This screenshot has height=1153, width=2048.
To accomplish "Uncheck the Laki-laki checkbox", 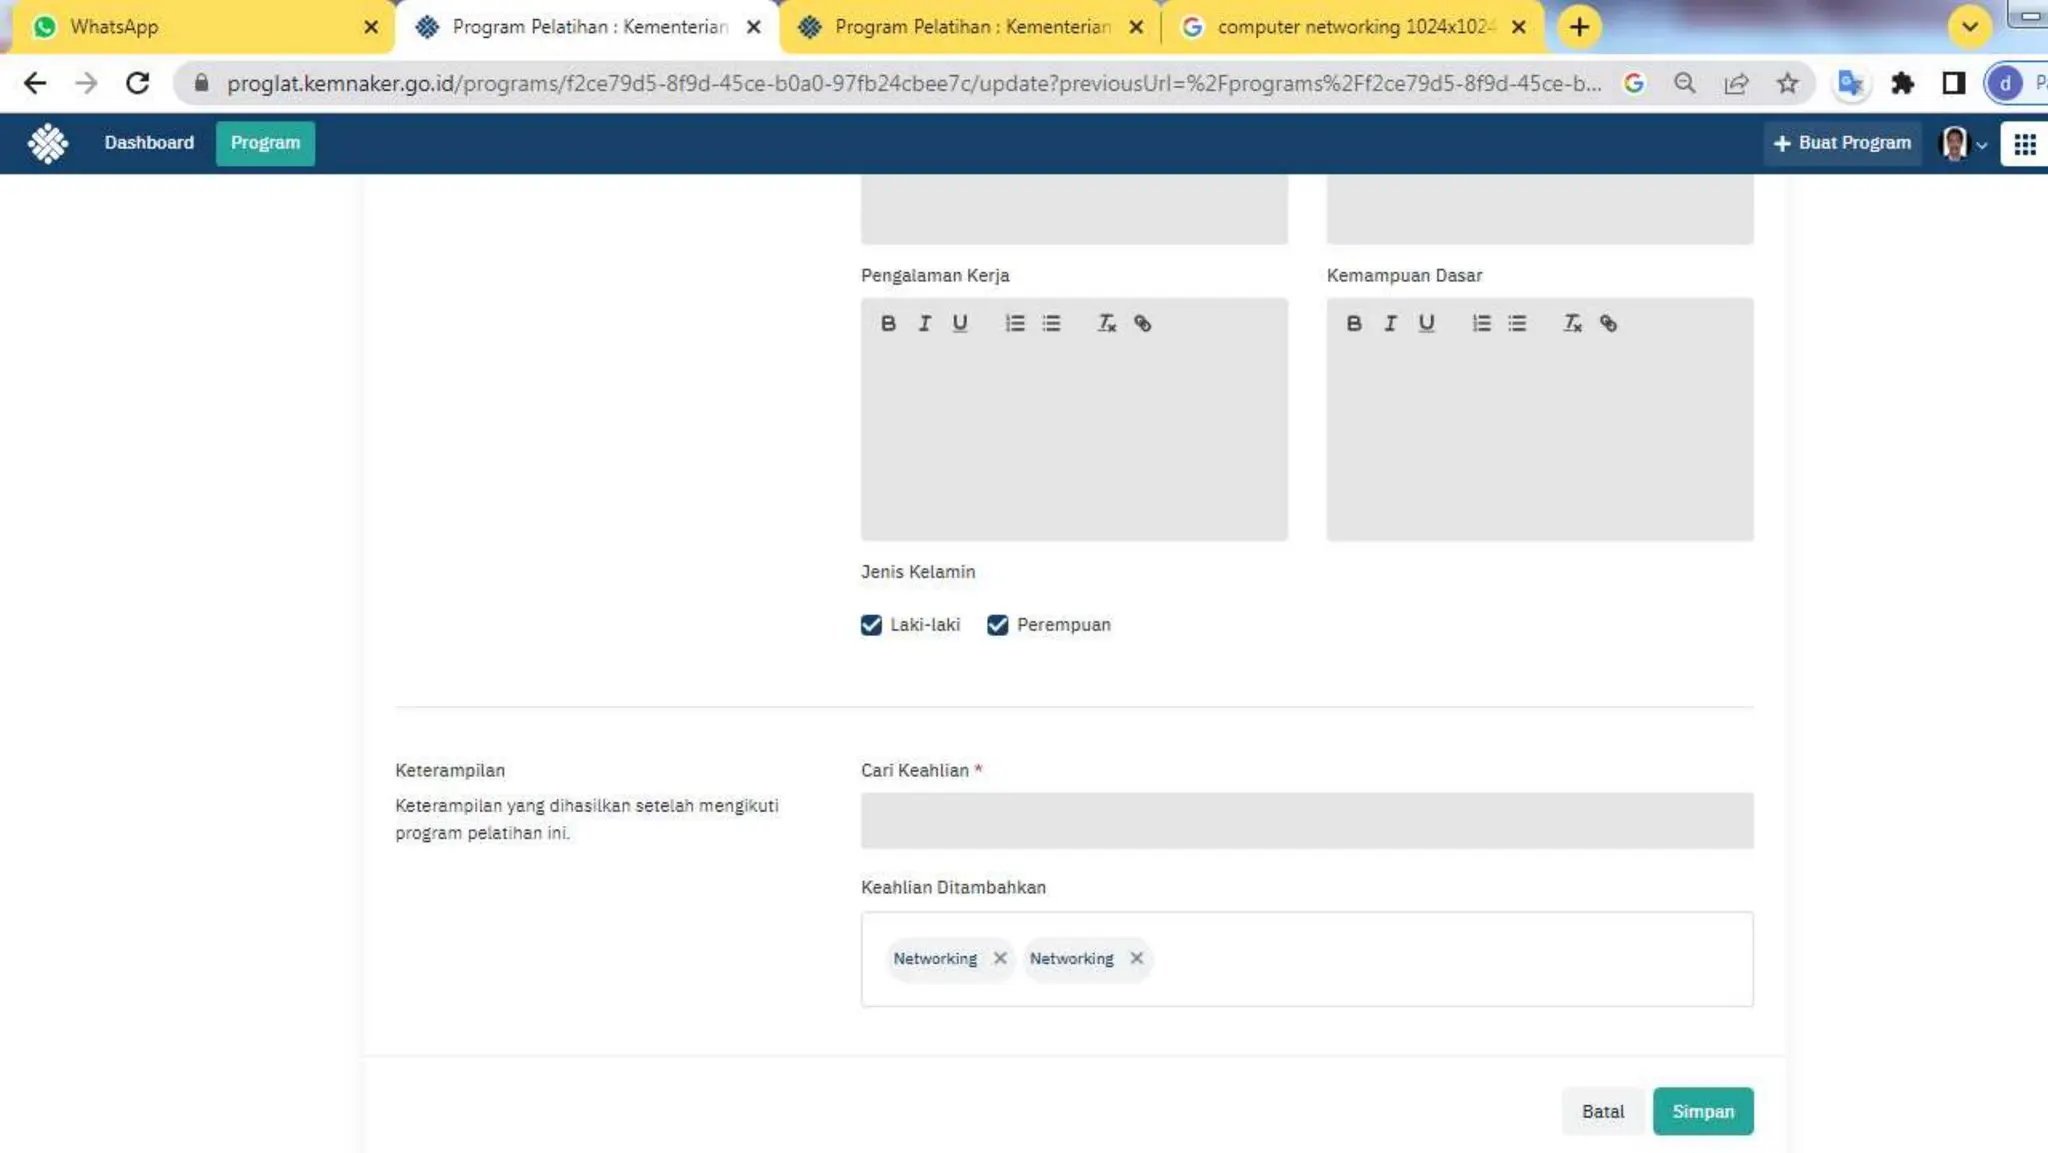I will pos(871,625).
